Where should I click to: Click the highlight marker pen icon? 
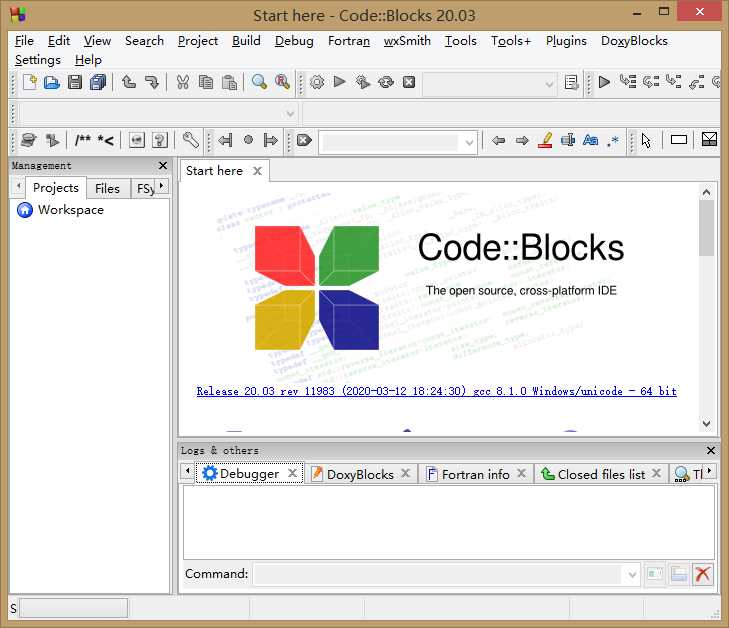point(545,140)
